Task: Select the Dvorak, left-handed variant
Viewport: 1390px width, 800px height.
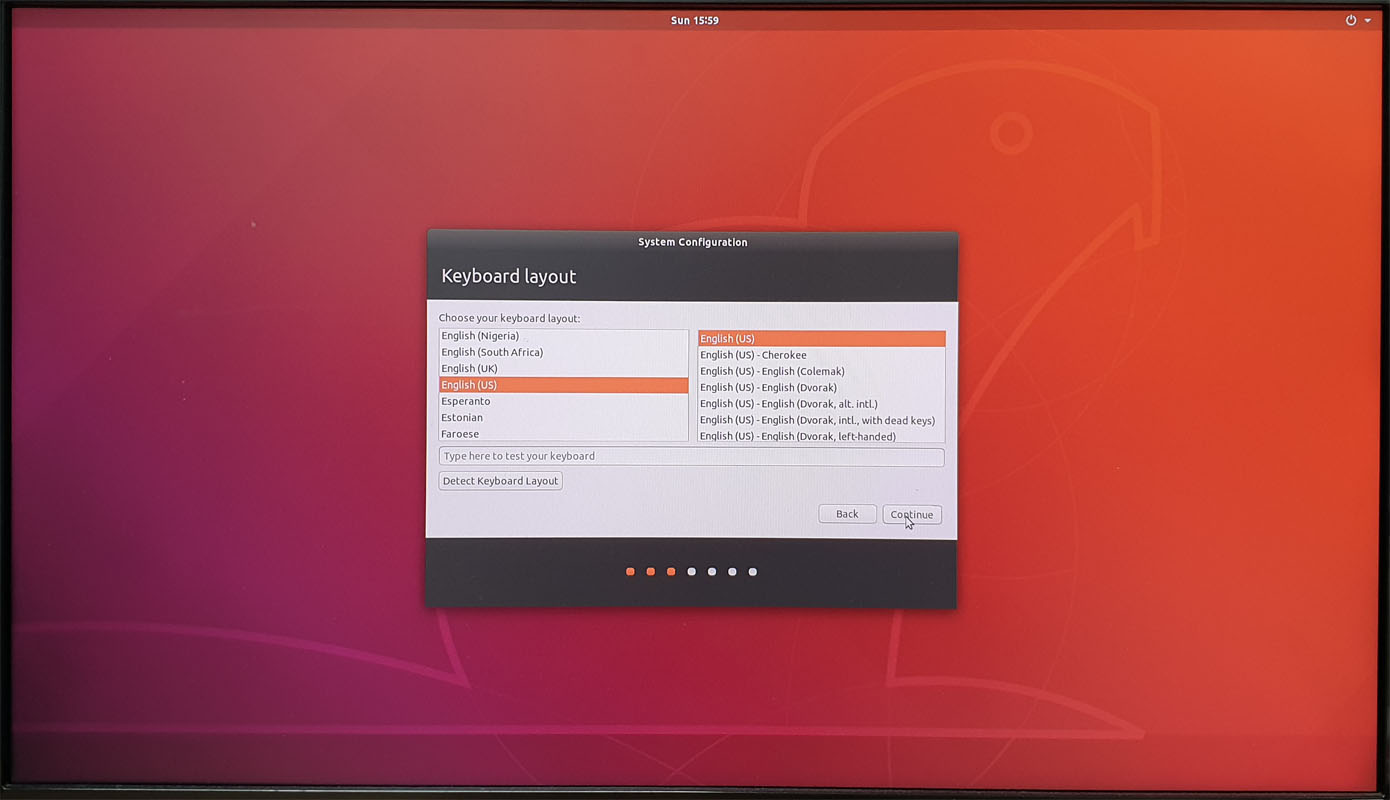Action: click(821, 436)
